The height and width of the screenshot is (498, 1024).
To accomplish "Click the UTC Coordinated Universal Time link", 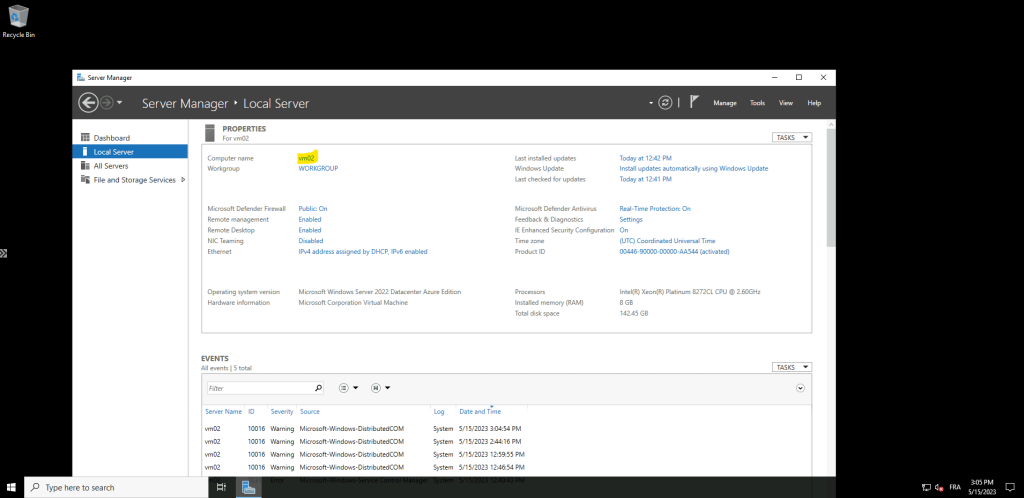I will coord(667,241).
